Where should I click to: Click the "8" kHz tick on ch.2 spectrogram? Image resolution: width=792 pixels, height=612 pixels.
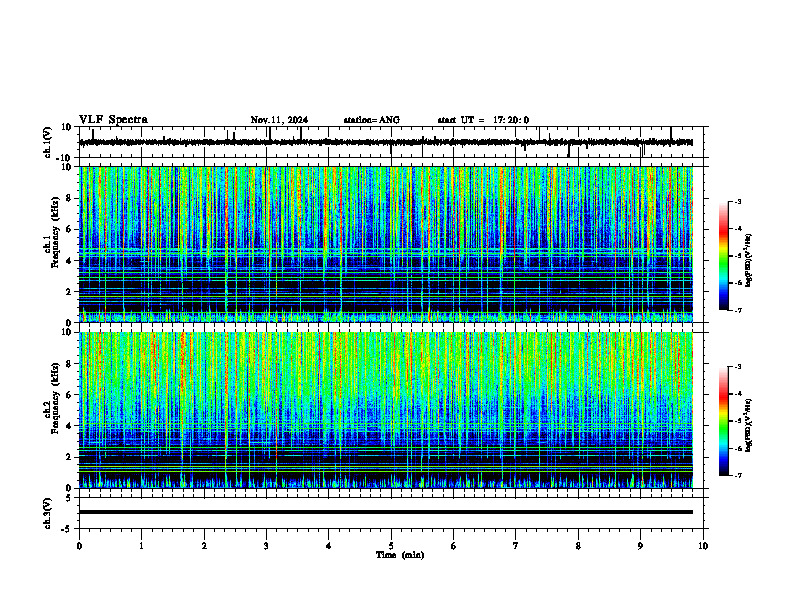tap(69, 364)
